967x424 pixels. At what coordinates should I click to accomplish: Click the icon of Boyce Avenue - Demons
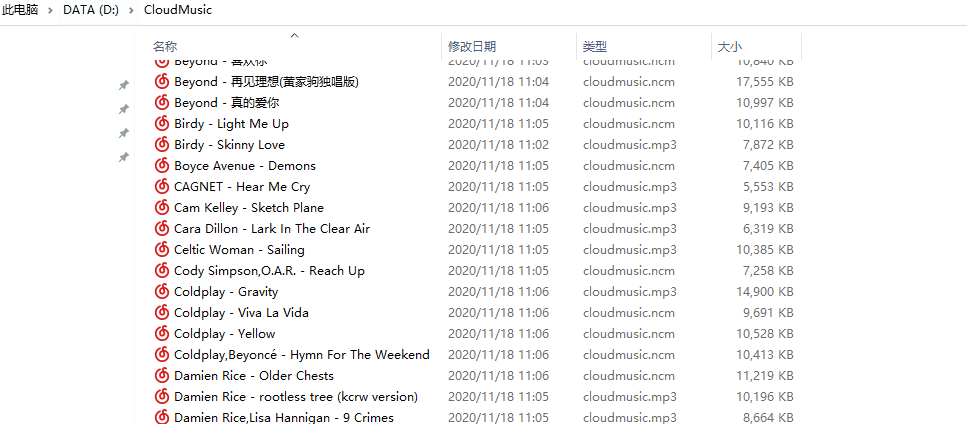point(162,166)
